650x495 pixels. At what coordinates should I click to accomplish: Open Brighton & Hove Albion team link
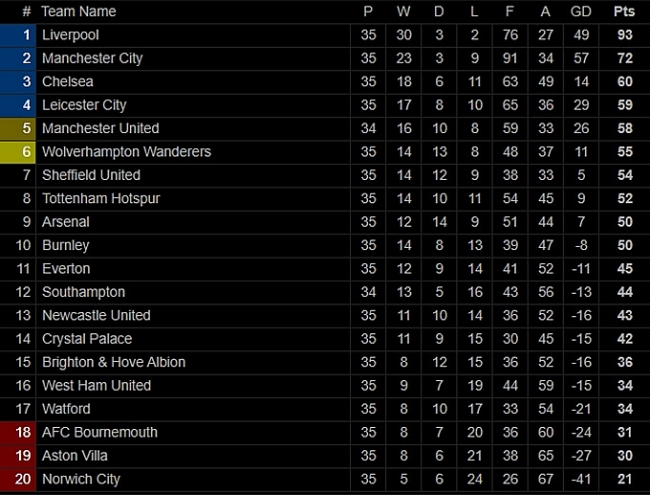tap(114, 362)
